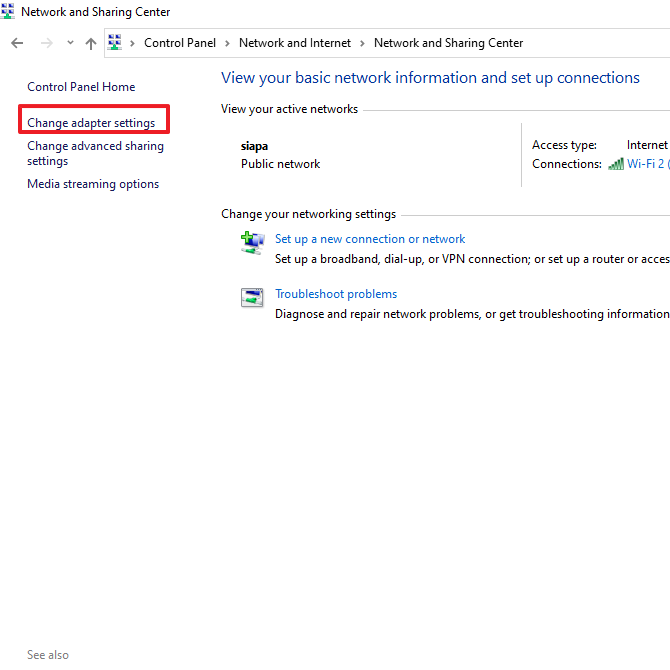Go up one level with Up arrow
Screen dimensions: 670x670
click(x=91, y=43)
